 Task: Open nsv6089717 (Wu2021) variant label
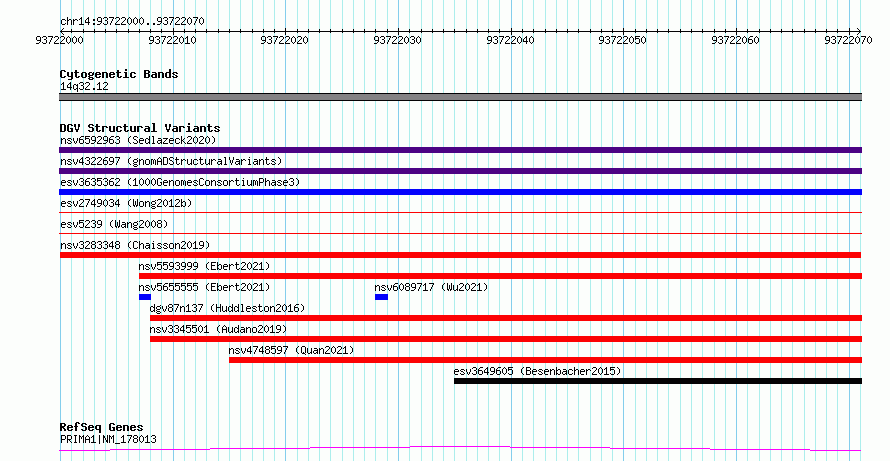tap(431, 287)
